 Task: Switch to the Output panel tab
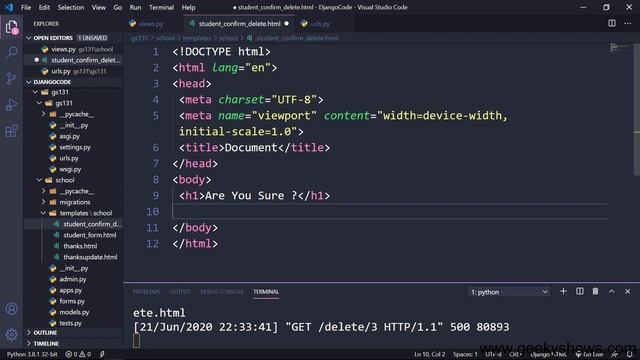180,292
